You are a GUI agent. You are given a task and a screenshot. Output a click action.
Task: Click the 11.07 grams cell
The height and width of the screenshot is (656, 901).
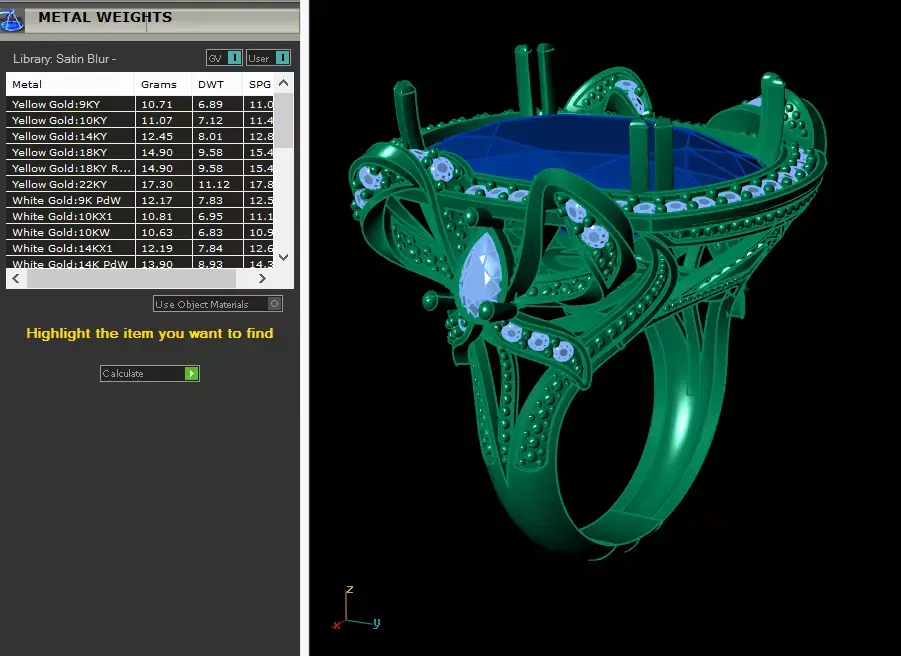click(163, 121)
